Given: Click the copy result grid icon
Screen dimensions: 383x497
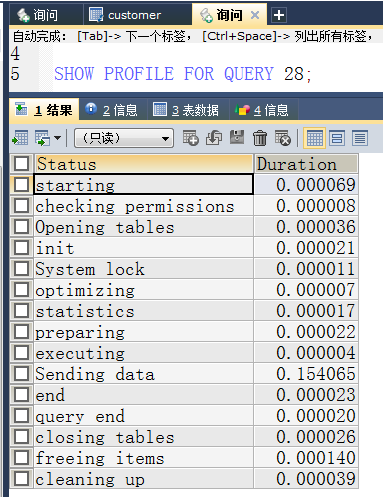Looking at the screenshot, I should click(x=43, y=138).
